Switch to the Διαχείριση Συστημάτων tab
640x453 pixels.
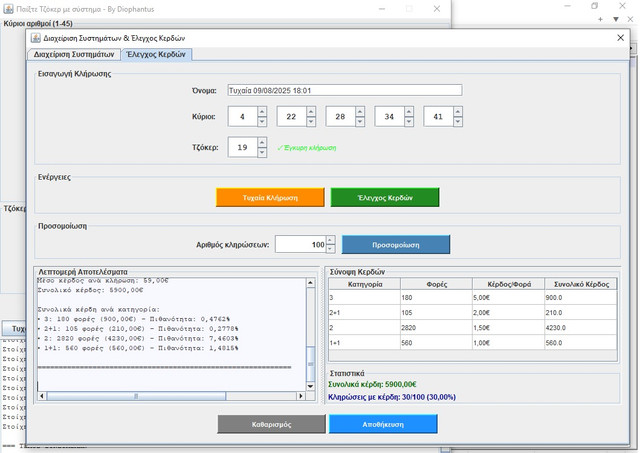point(74,54)
